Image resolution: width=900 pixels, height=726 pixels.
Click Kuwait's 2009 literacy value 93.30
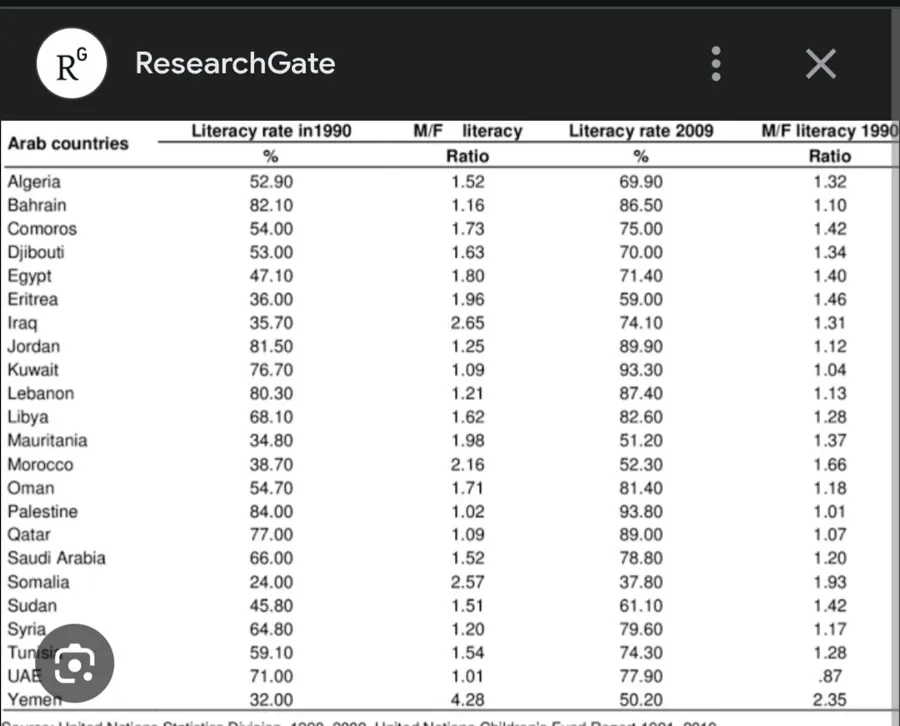click(641, 370)
